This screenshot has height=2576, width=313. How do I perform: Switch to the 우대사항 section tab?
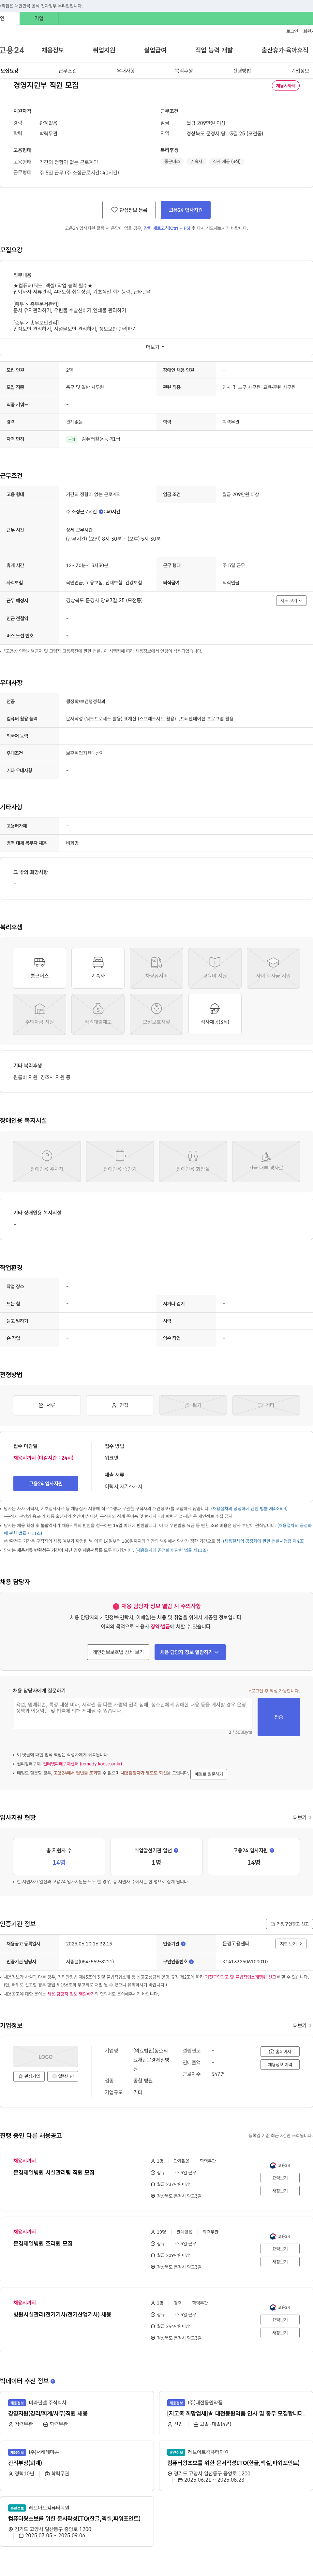[x=125, y=71]
